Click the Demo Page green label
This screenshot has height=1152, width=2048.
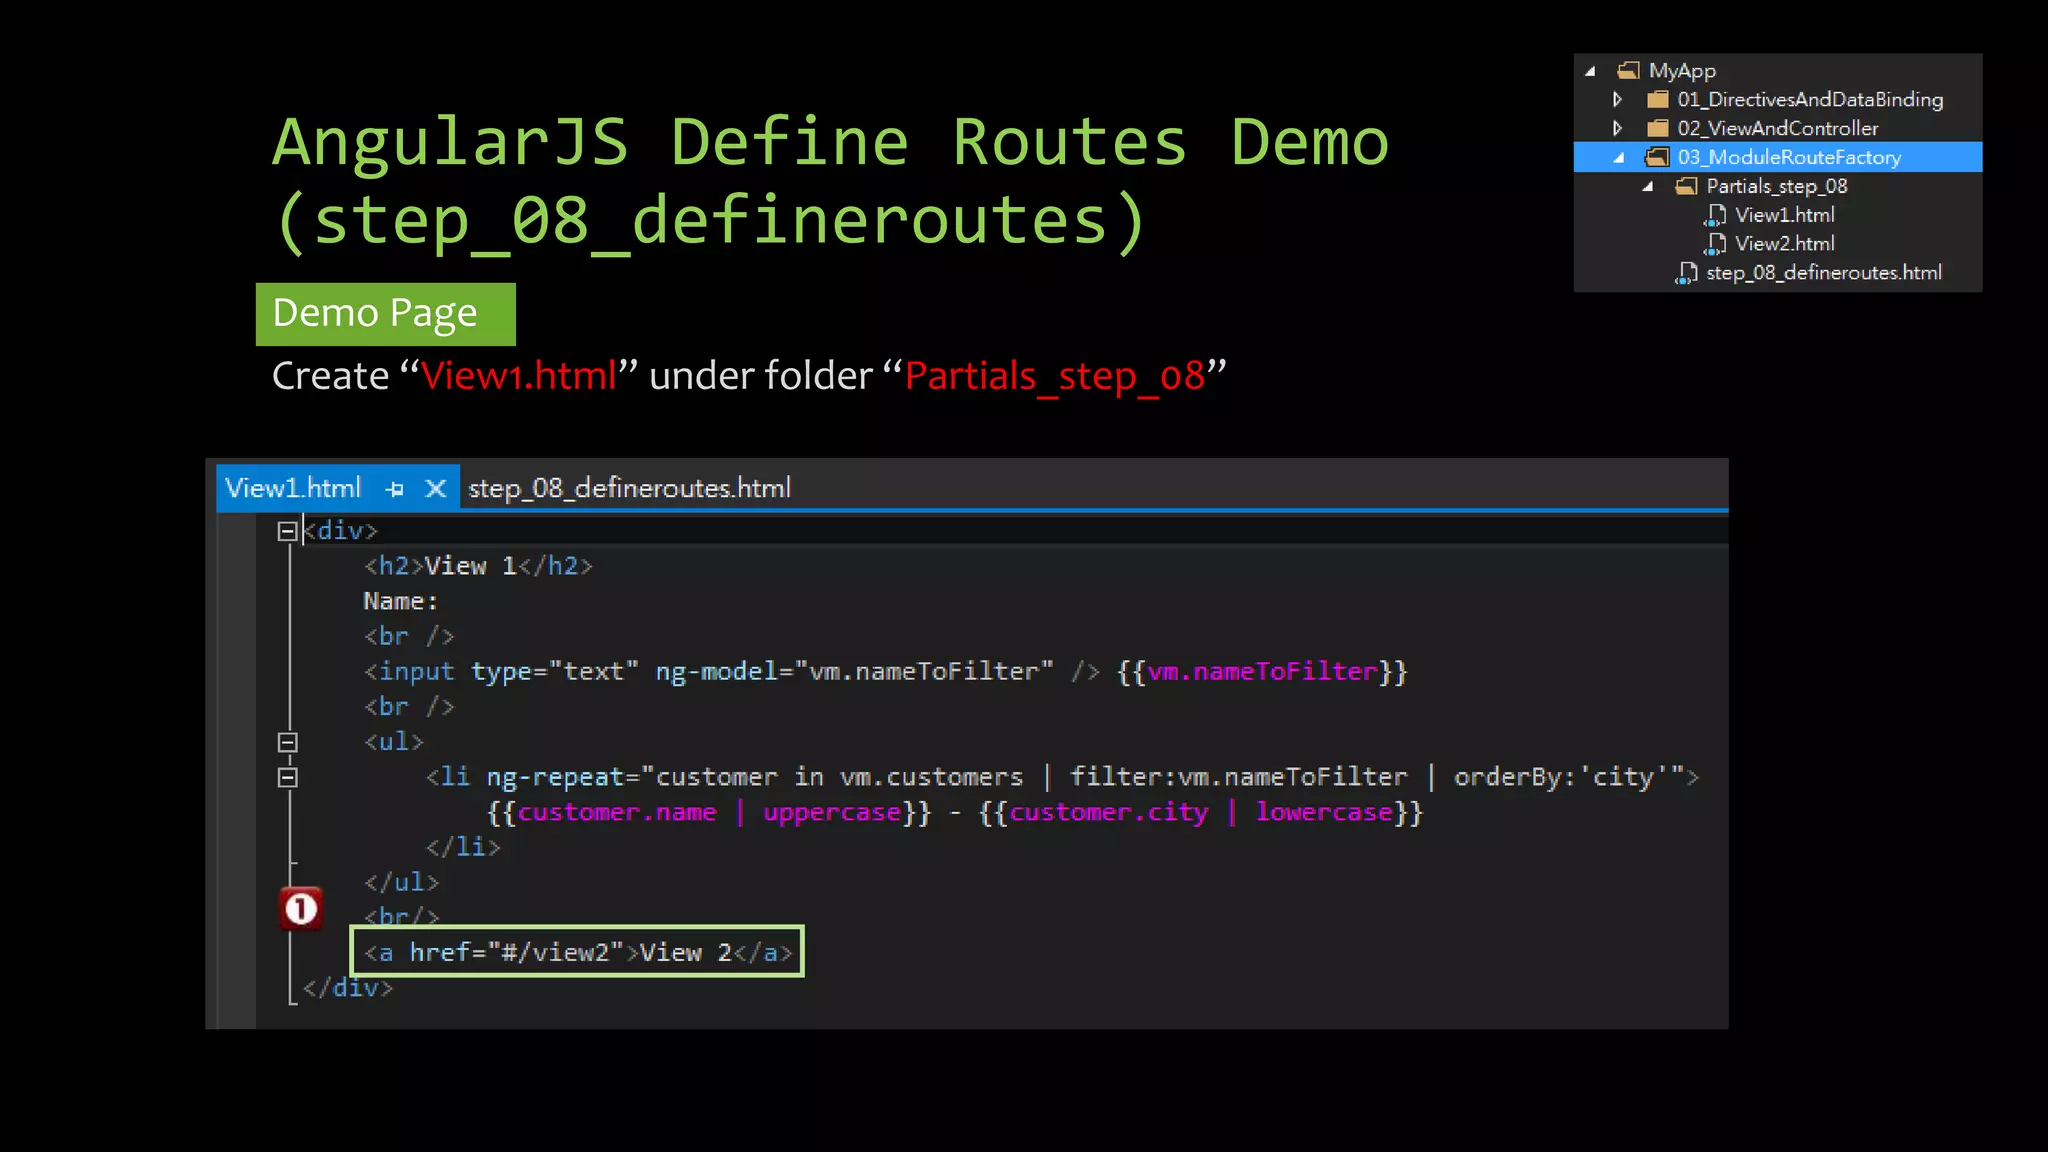[386, 314]
